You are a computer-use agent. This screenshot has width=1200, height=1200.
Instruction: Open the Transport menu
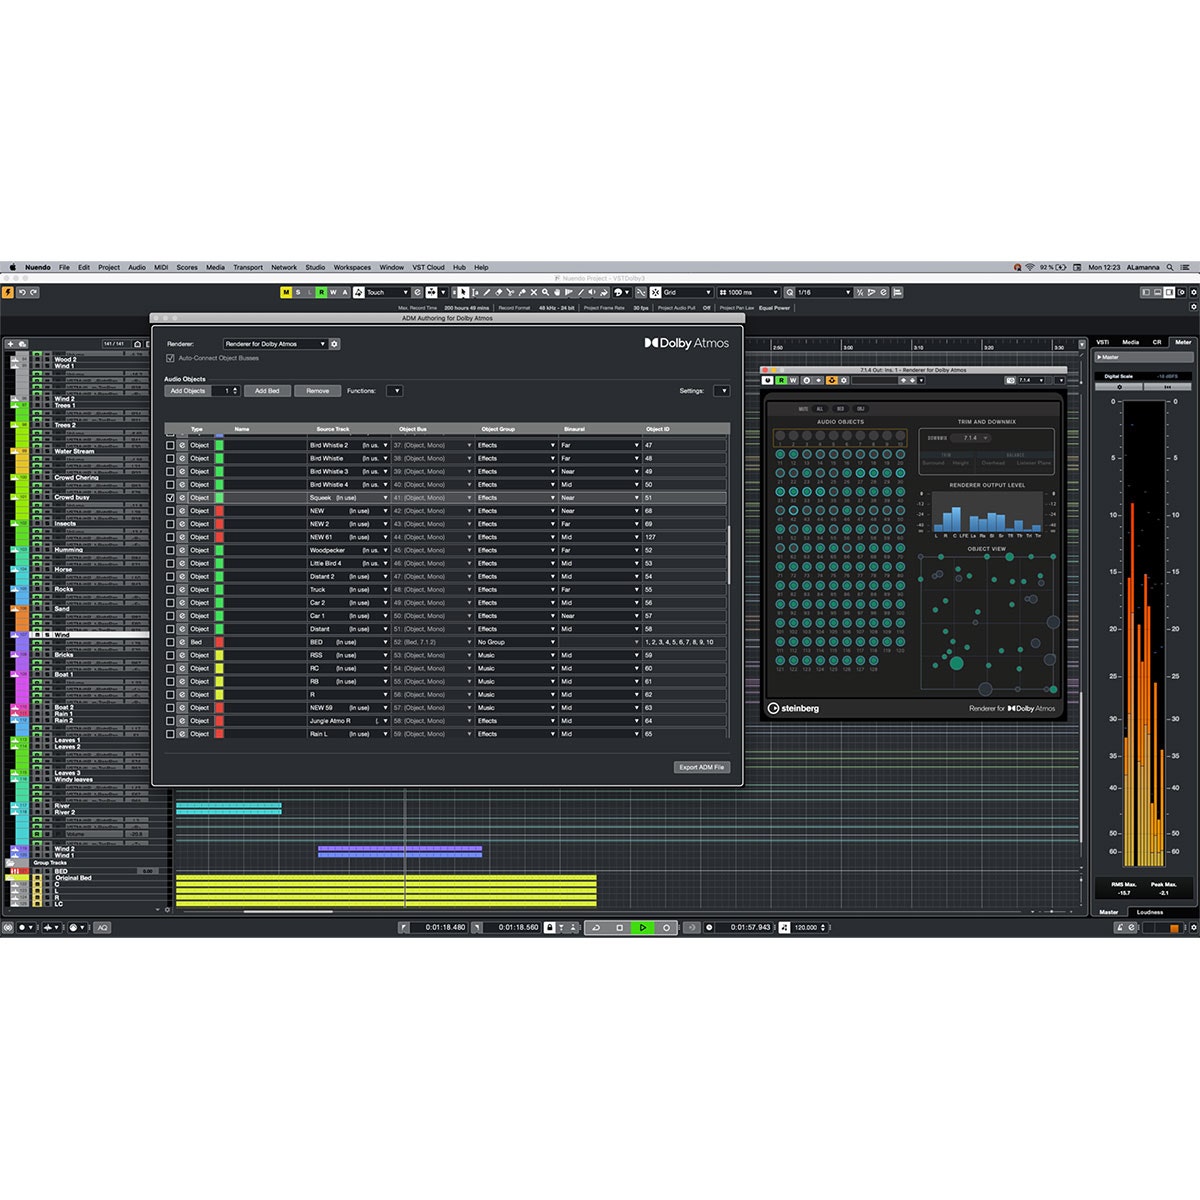point(248,267)
